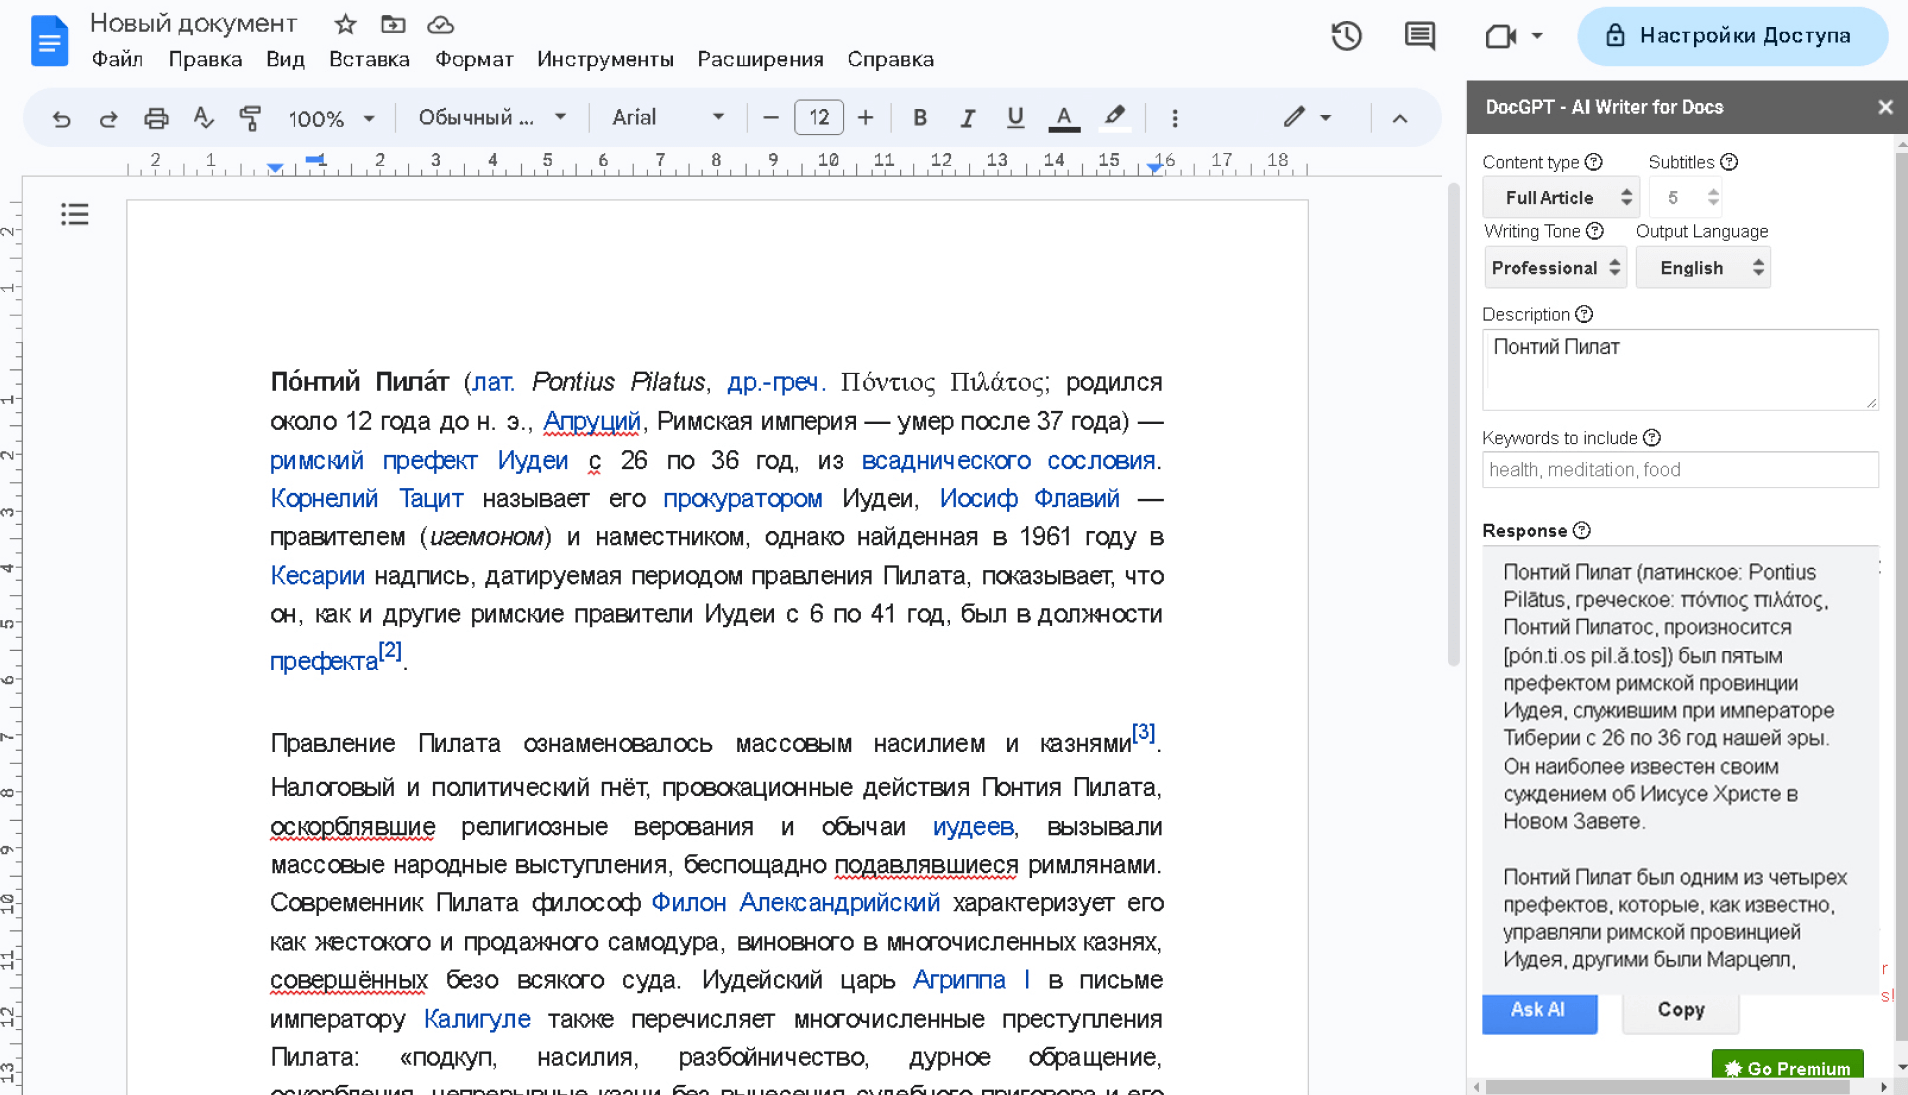Star the document title

[345, 24]
